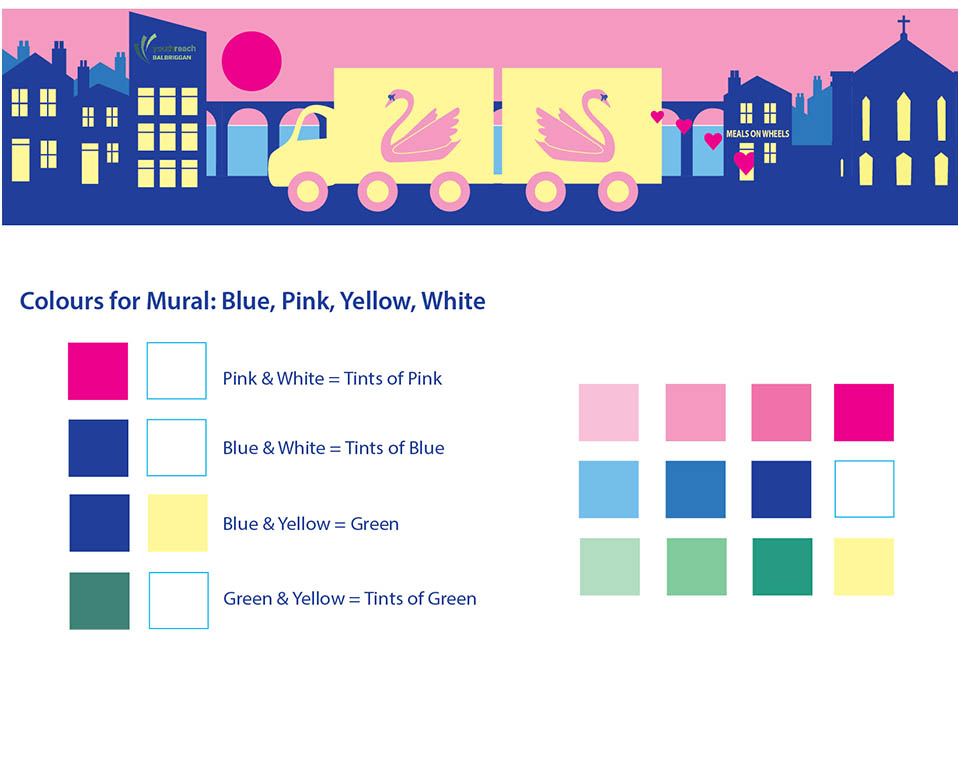Viewport: 958px width, 757px height.
Task: Select the swan on the left truck panel
Action: (415, 126)
